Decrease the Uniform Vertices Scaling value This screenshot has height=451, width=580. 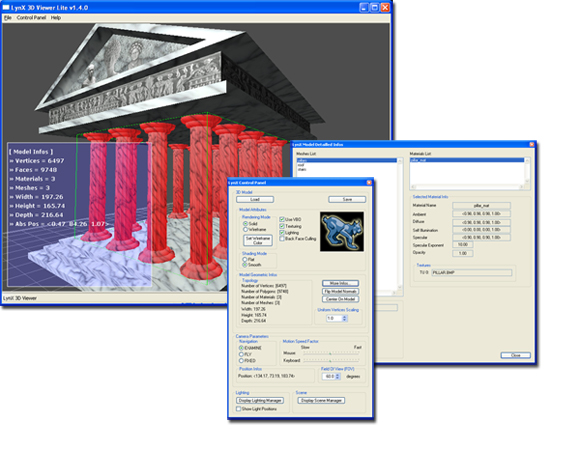tap(345, 320)
